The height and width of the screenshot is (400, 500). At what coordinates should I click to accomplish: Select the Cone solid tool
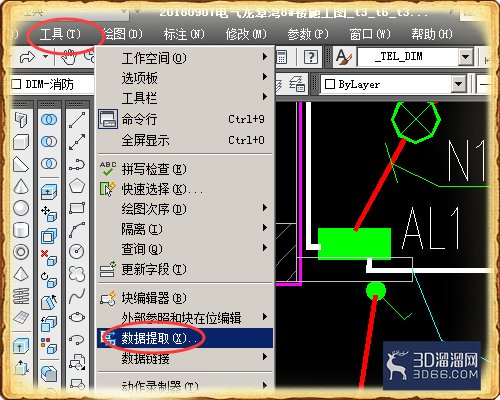coord(21,186)
